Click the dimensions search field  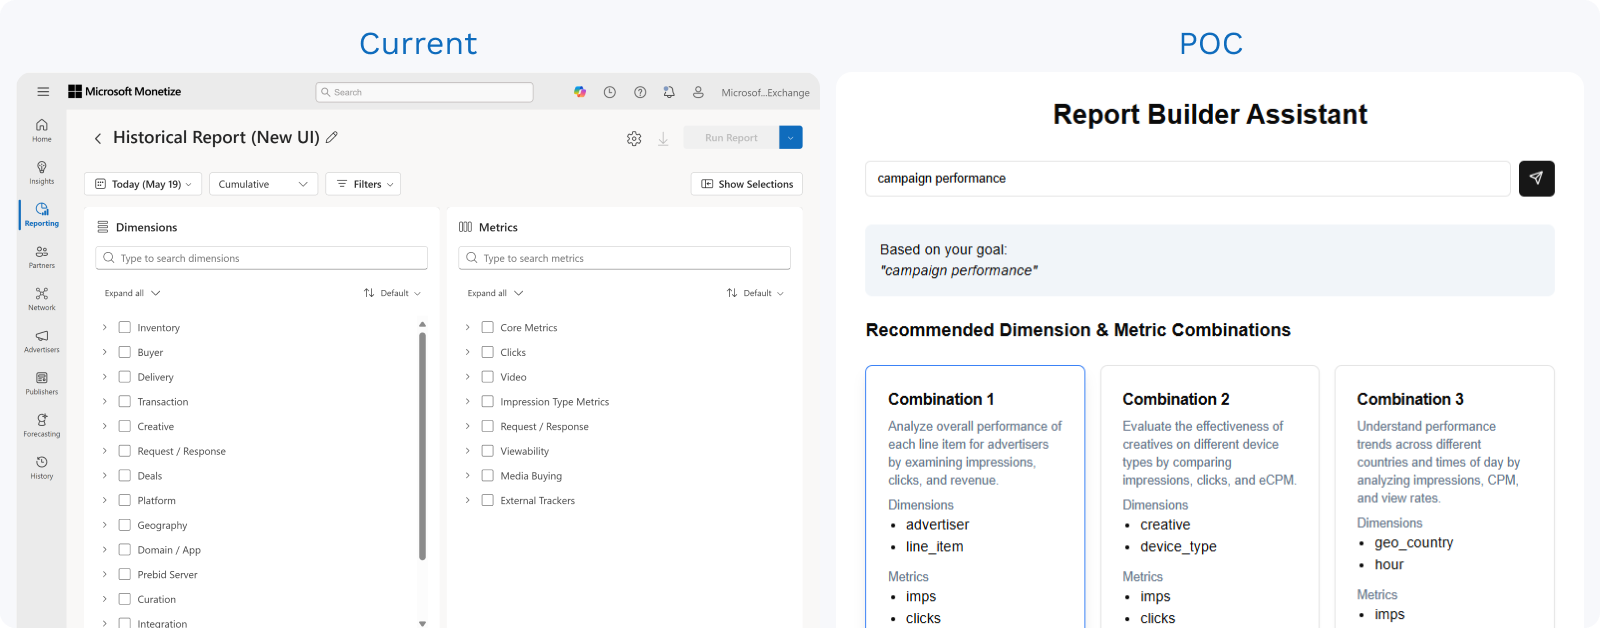(x=262, y=258)
